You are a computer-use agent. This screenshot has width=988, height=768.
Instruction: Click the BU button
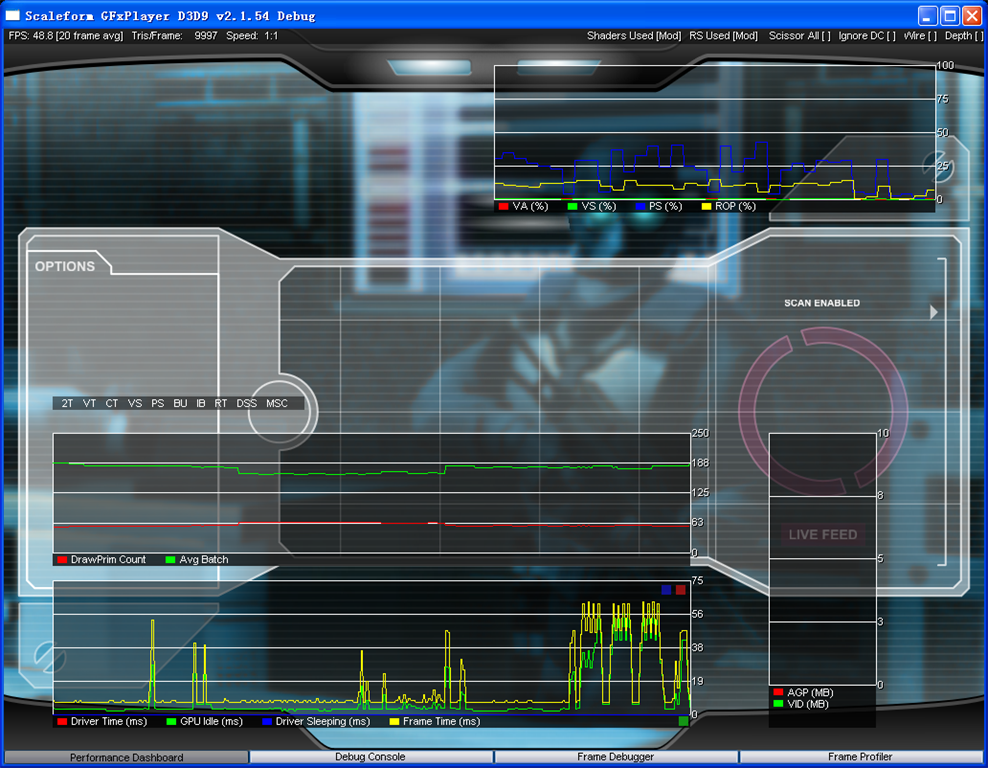point(180,403)
